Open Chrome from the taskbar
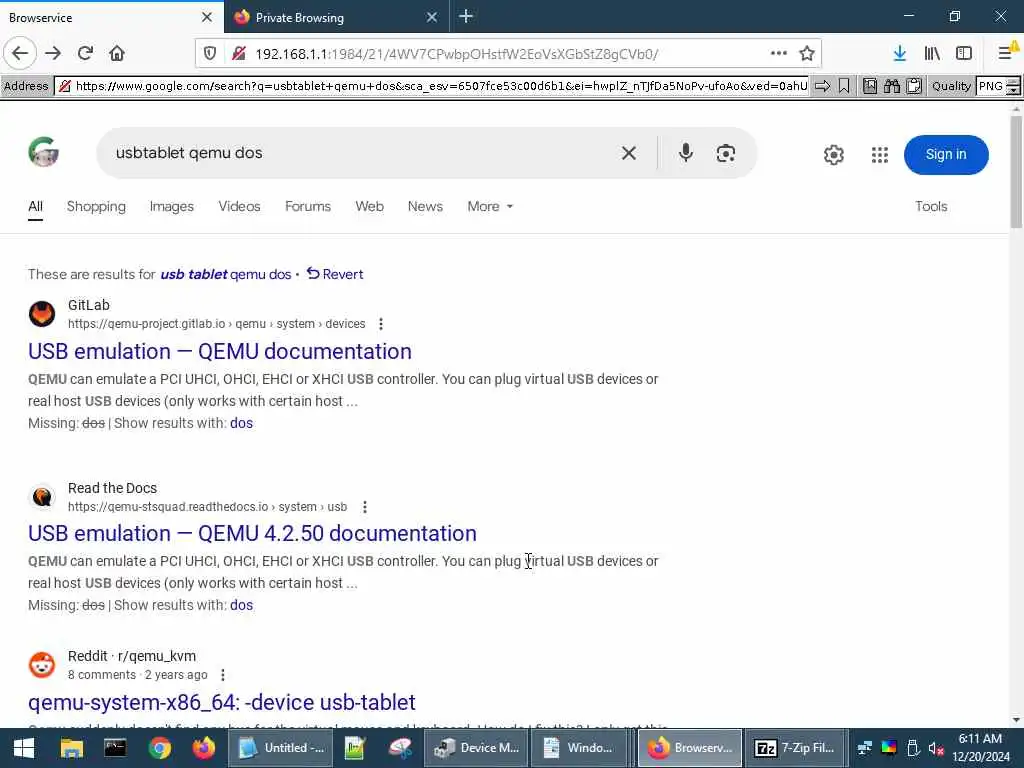Screen dimensions: 1024x768 [x=159, y=748]
